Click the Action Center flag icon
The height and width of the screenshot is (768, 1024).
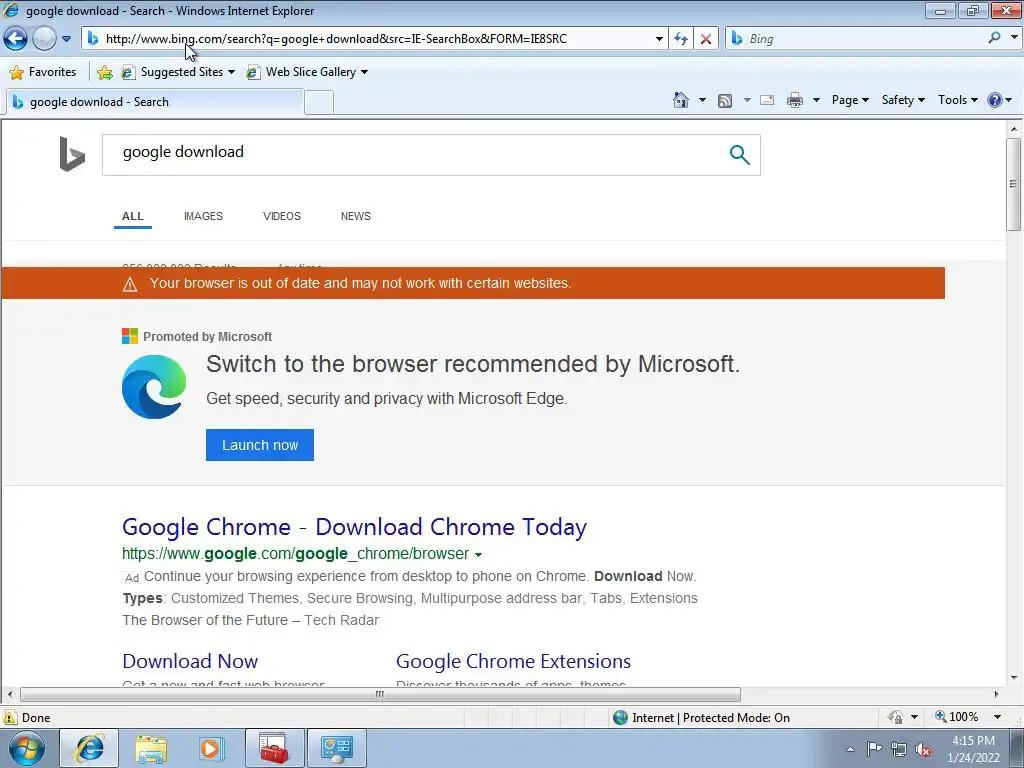click(874, 749)
